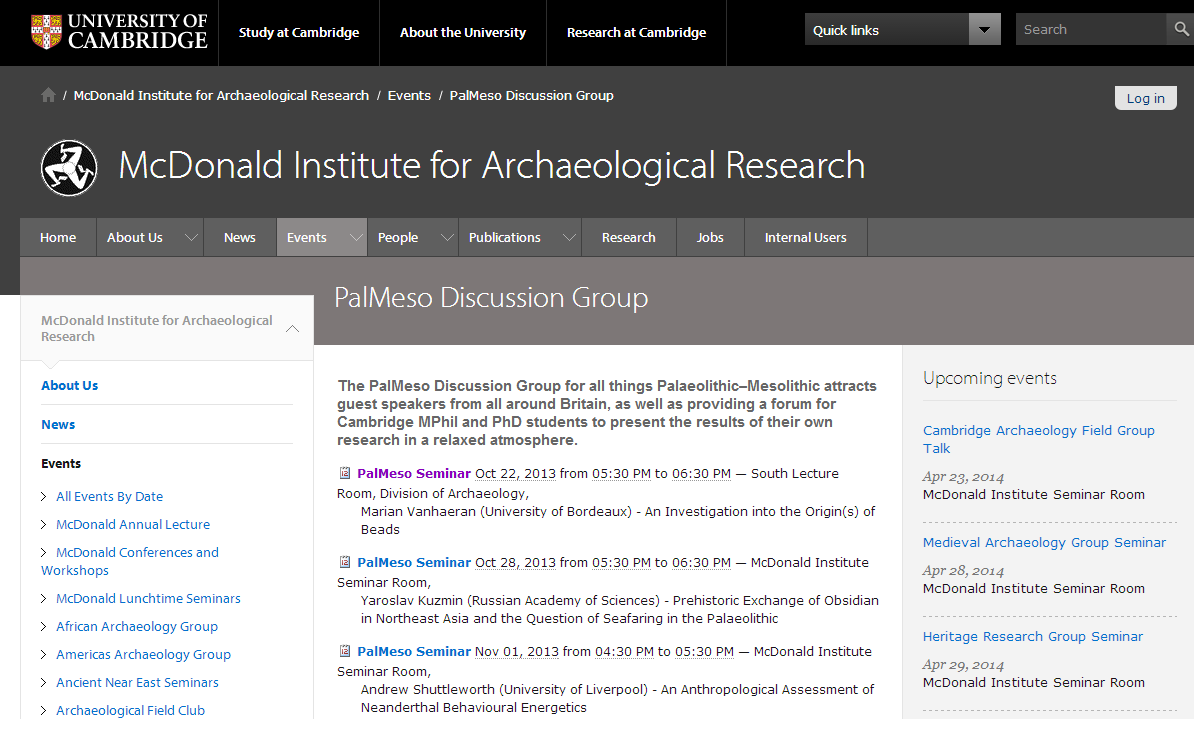Screen dimensions: 1194x730
Task: Click arrow bullet beside Americas Archaeology Group
Action: [44, 655]
